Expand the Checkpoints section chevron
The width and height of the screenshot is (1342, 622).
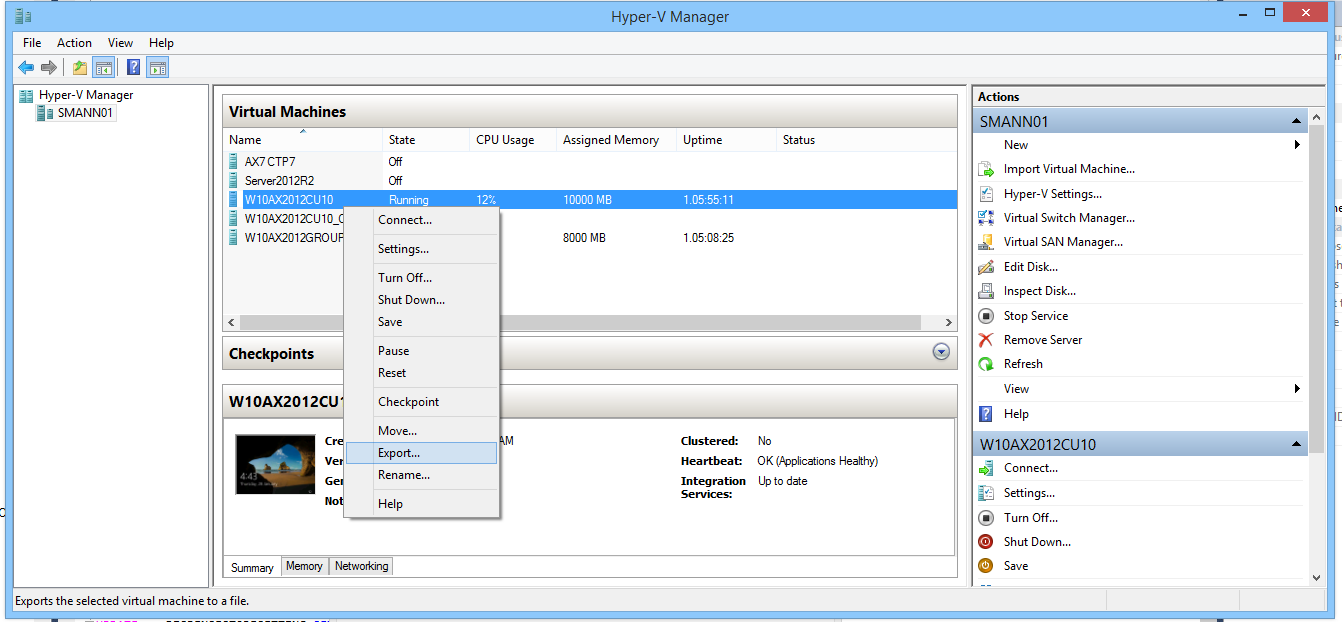point(940,352)
